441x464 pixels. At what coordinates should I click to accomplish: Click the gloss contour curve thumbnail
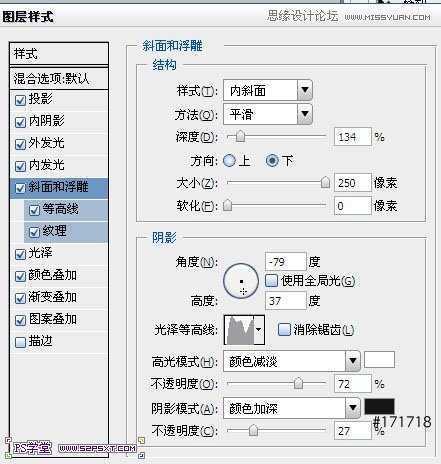pyautogui.click(x=239, y=330)
